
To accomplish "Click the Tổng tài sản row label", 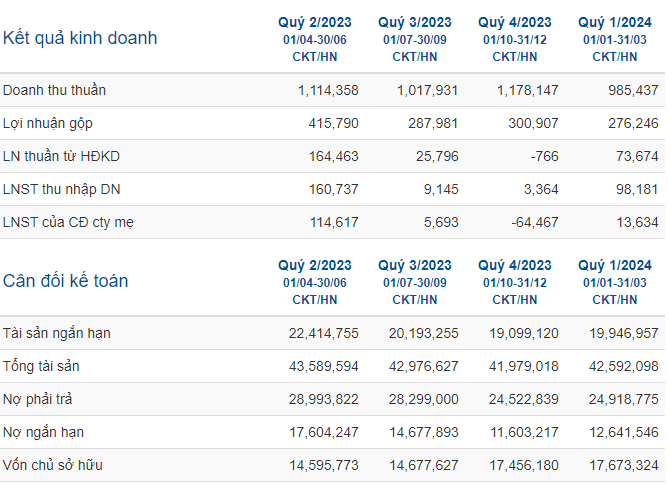I will (41, 366).
